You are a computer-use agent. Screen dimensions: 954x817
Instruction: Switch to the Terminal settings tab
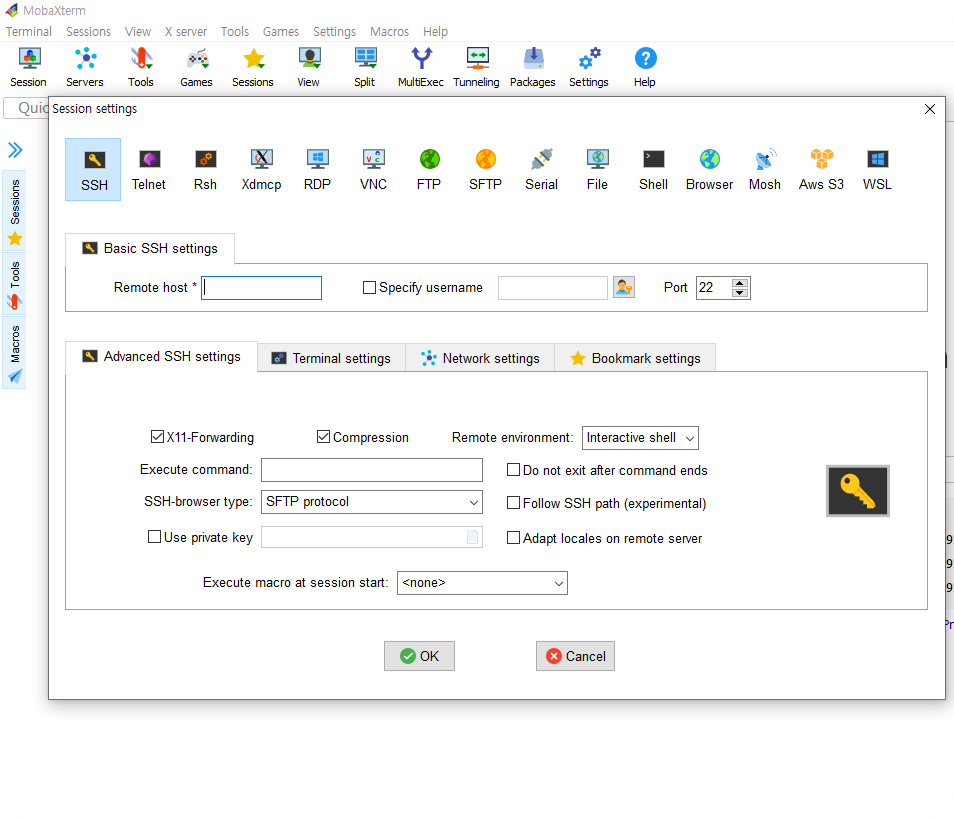click(x=331, y=358)
